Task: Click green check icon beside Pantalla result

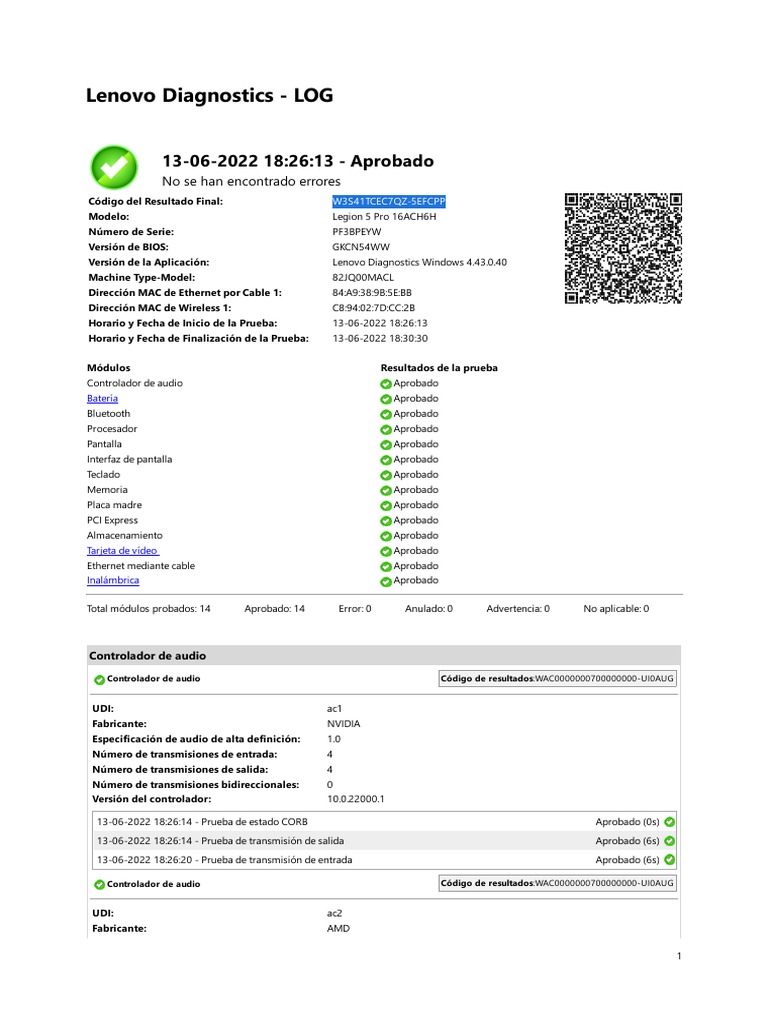Action: pos(386,445)
